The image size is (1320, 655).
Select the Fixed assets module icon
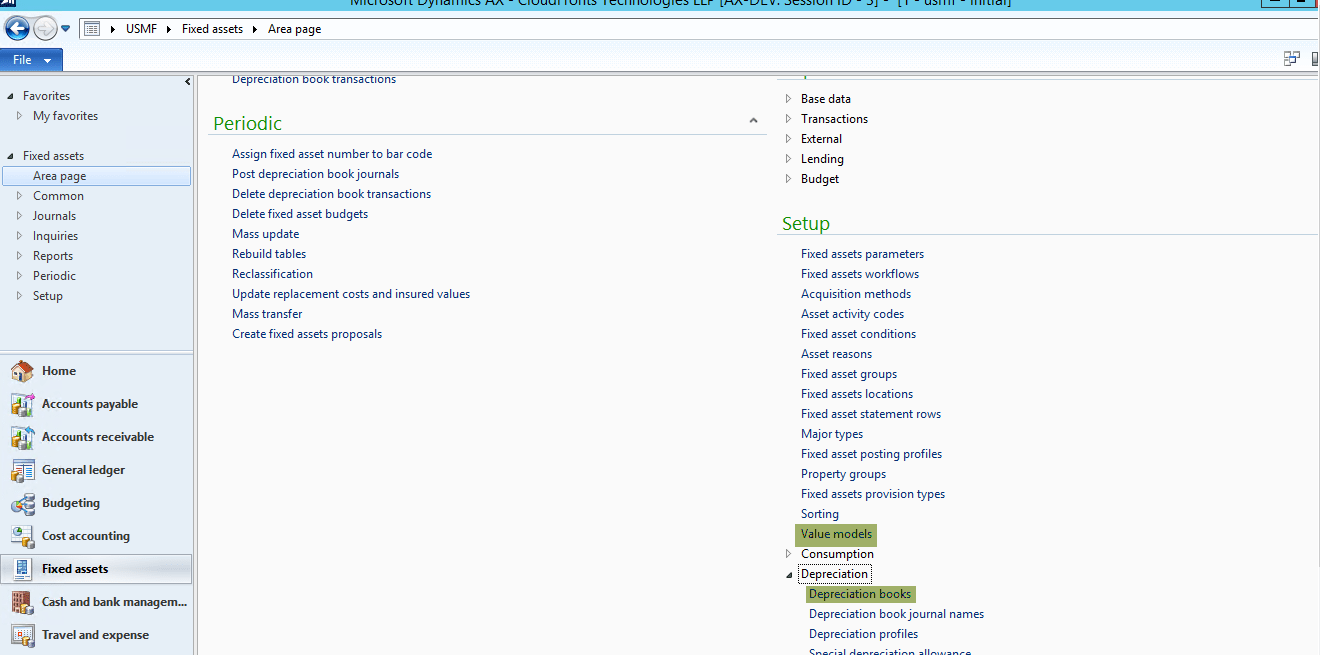[22, 569]
